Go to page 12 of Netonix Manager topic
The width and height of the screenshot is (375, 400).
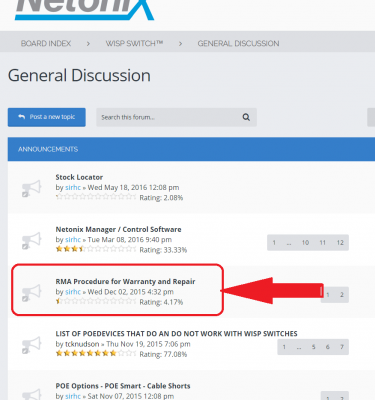click(340, 243)
